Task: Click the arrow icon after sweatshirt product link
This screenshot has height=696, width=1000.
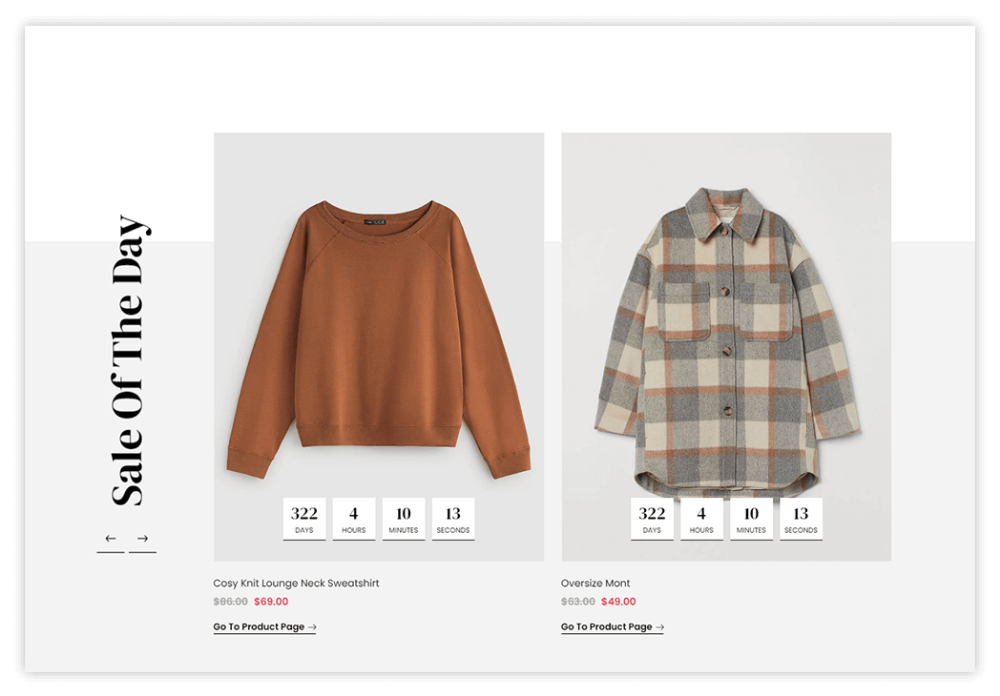Action: (312, 628)
